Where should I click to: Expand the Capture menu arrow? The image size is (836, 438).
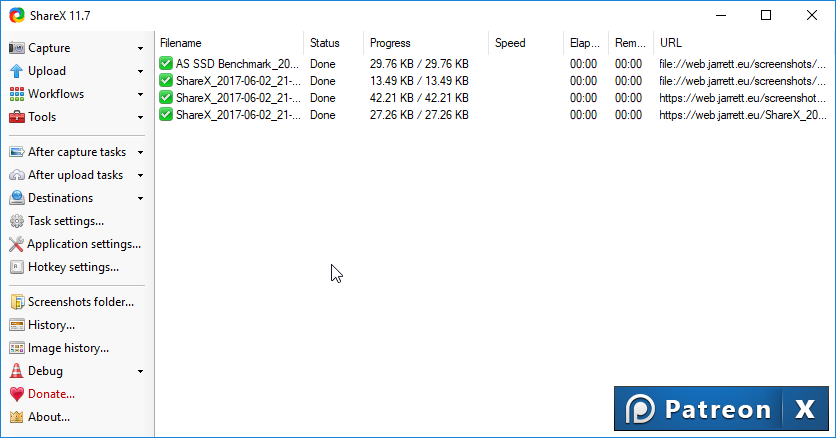[x=140, y=48]
